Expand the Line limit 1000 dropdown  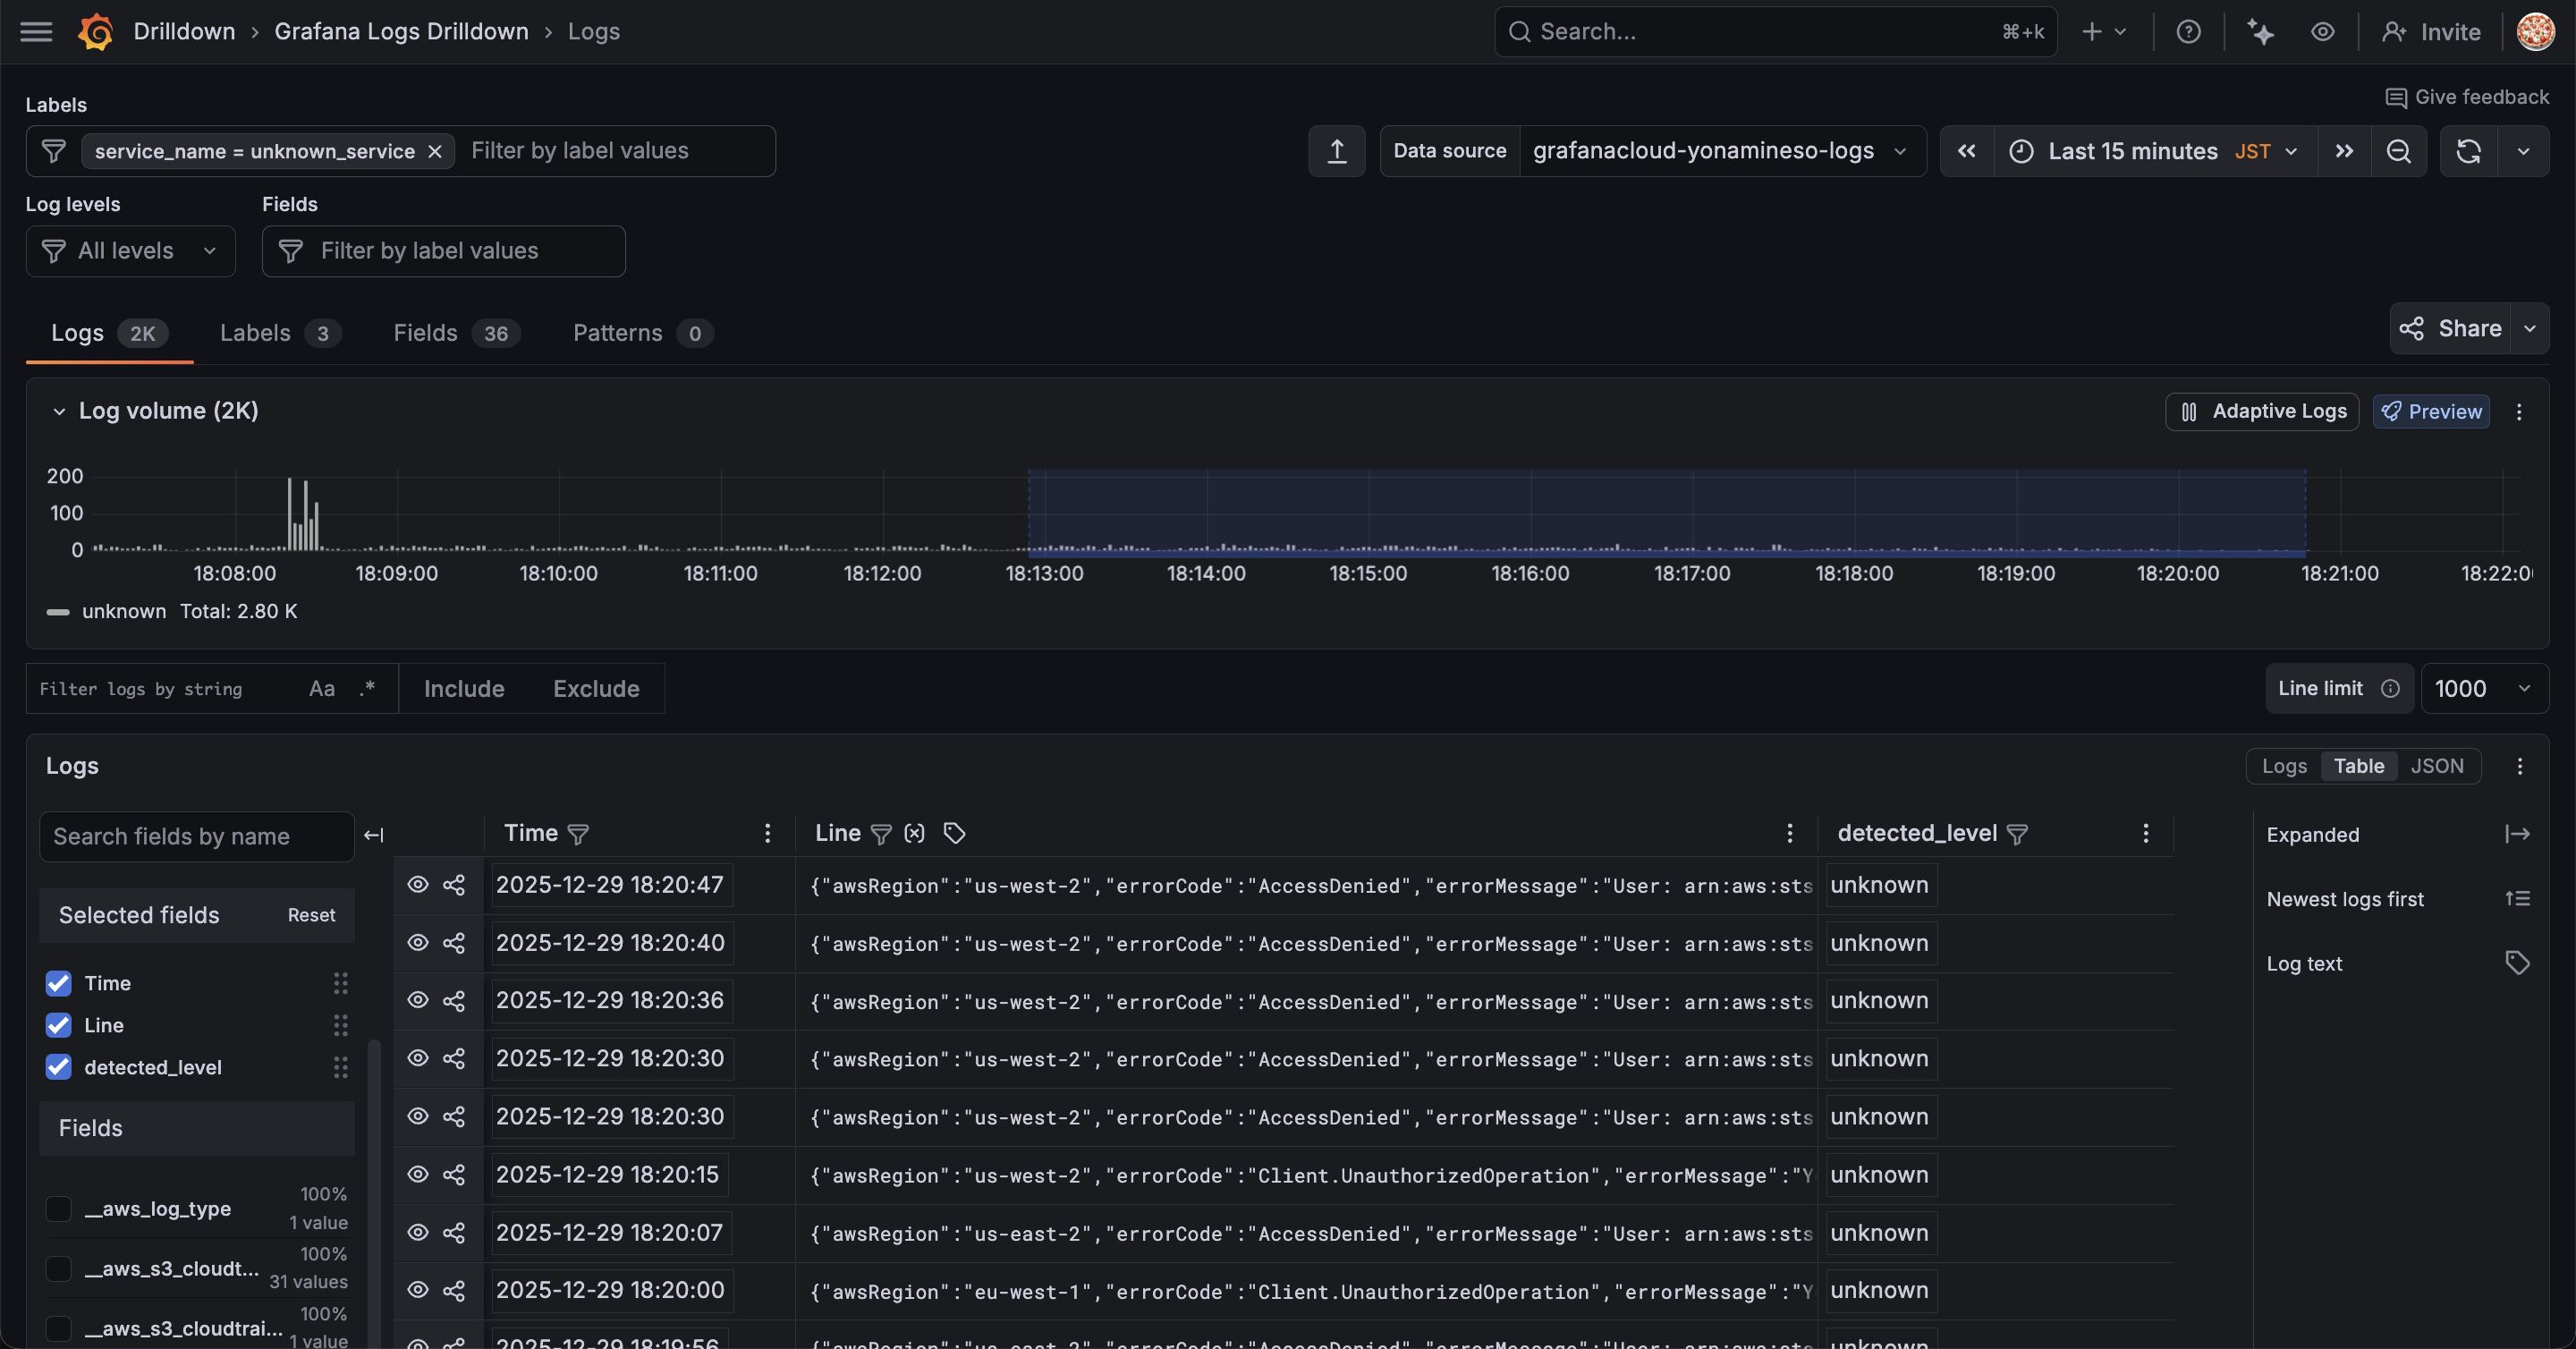click(x=2484, y=688)
